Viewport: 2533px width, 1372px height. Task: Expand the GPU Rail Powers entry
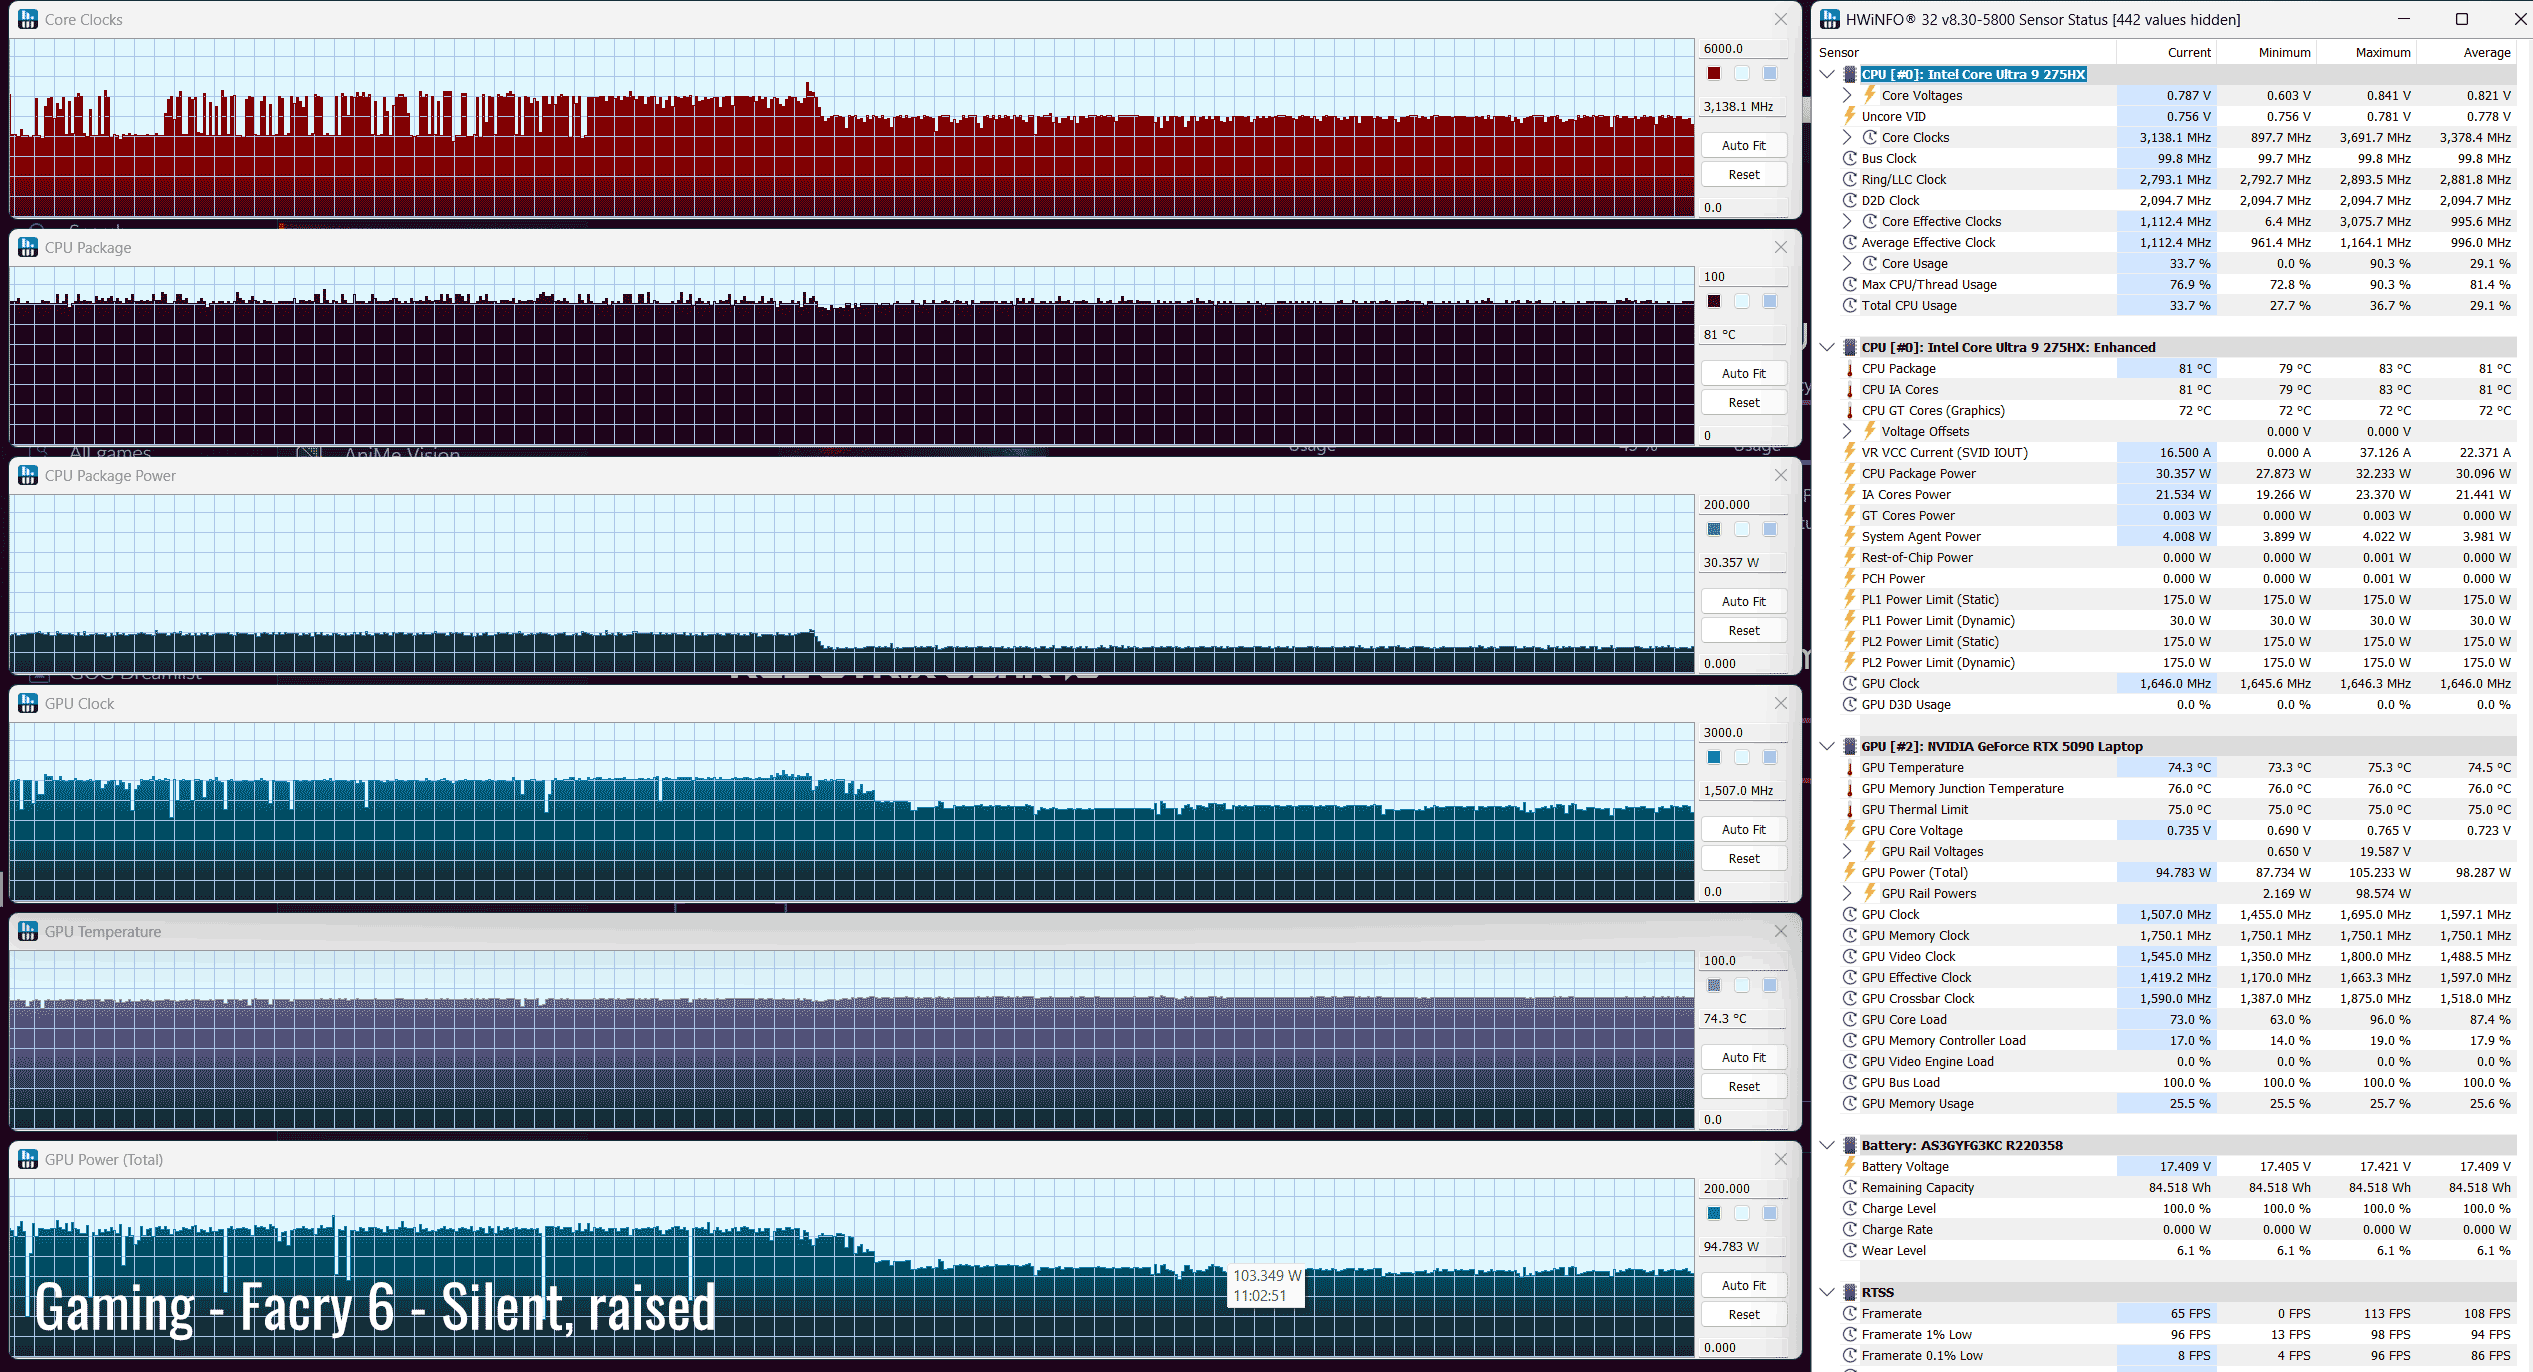[x=1847, y=893]
